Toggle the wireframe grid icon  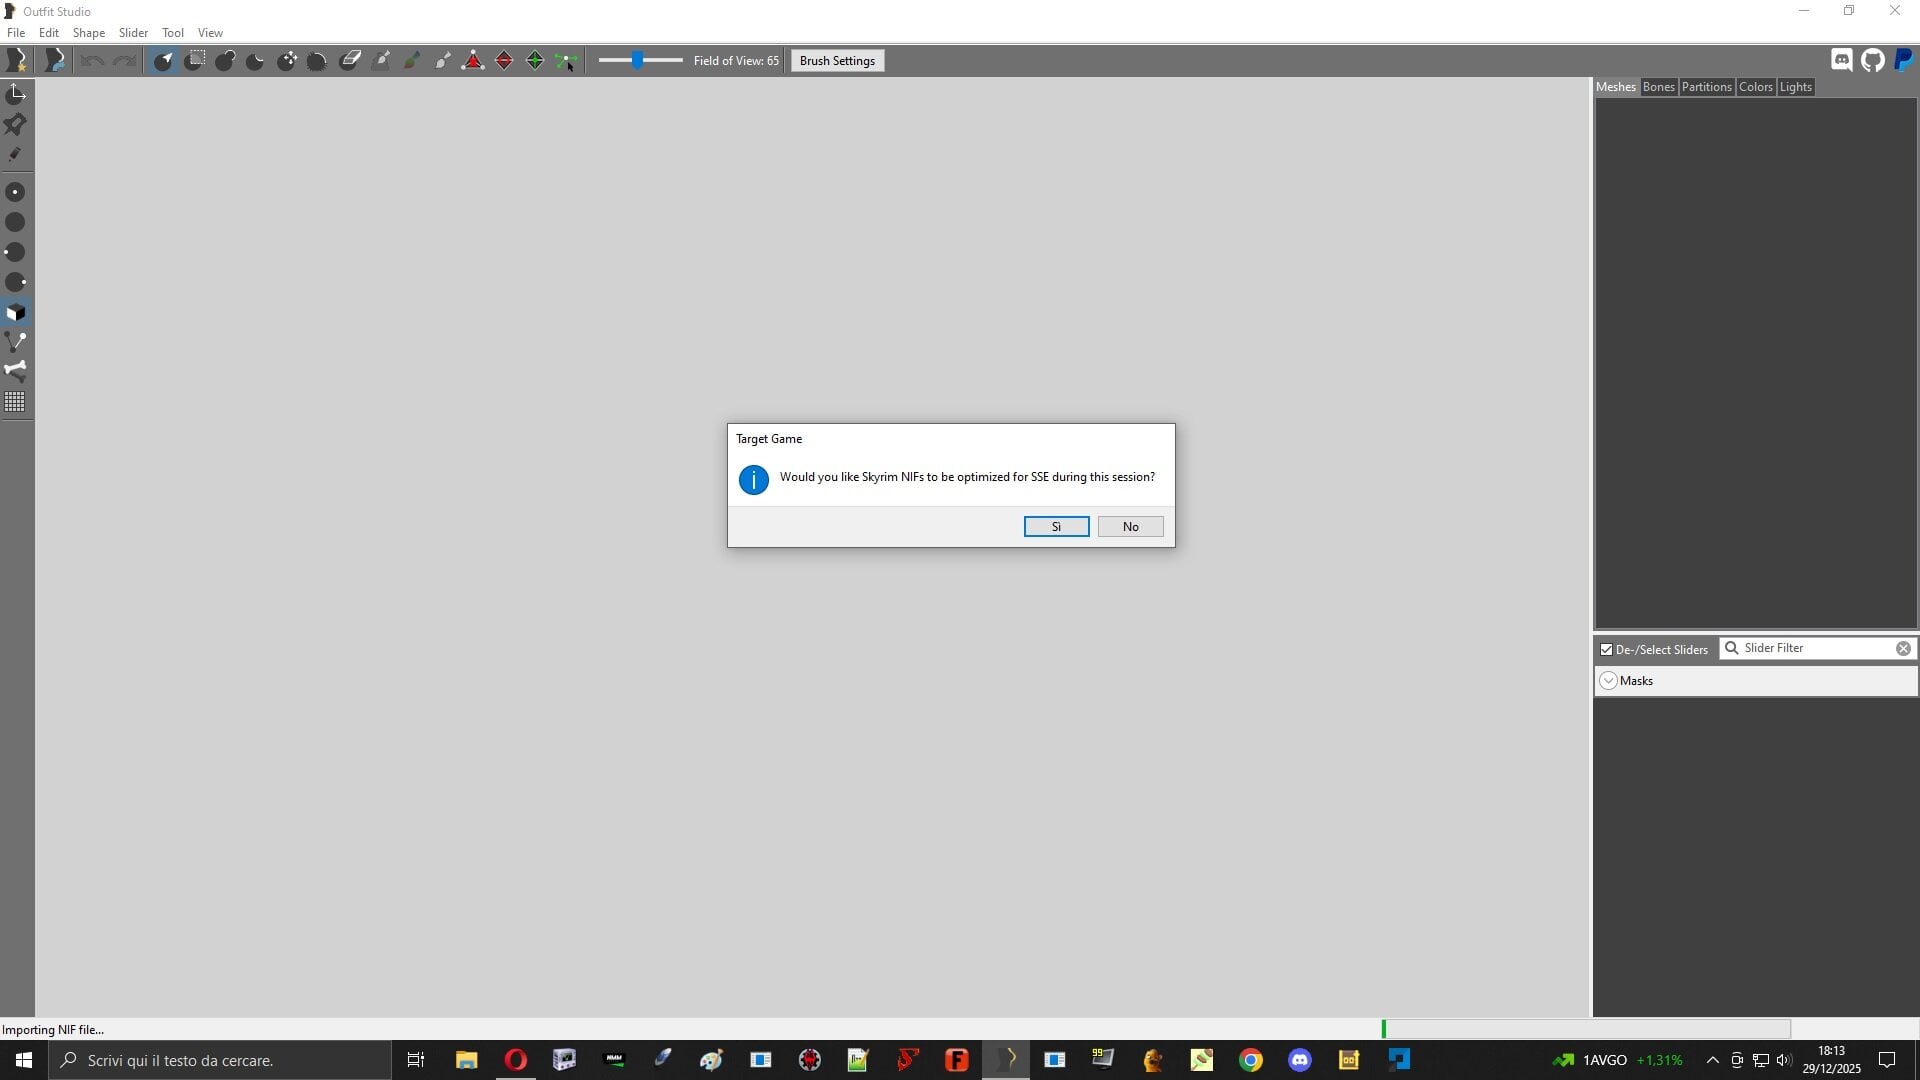16,402
